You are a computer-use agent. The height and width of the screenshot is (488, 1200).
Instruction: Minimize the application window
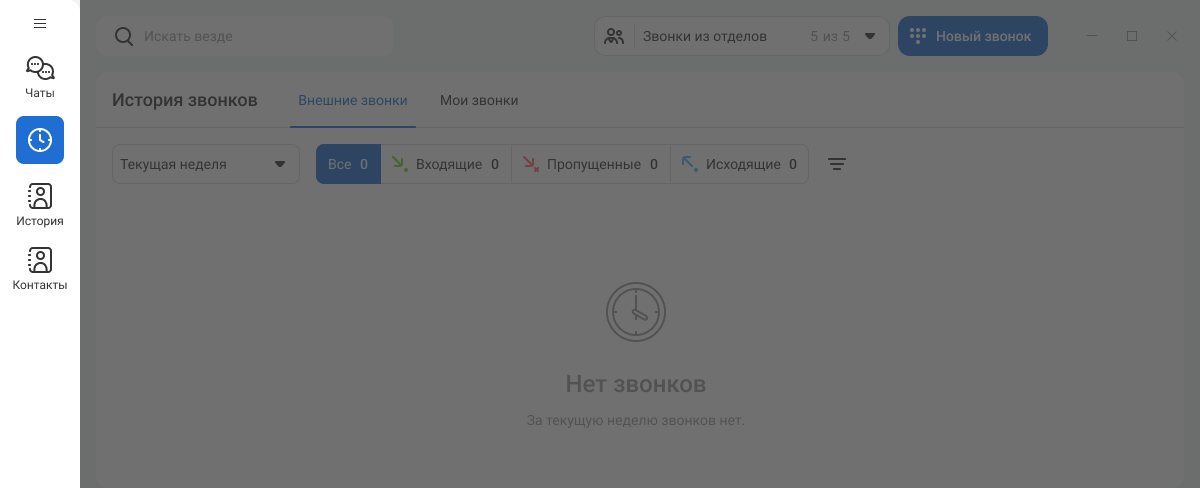[x=1093, y=36]
